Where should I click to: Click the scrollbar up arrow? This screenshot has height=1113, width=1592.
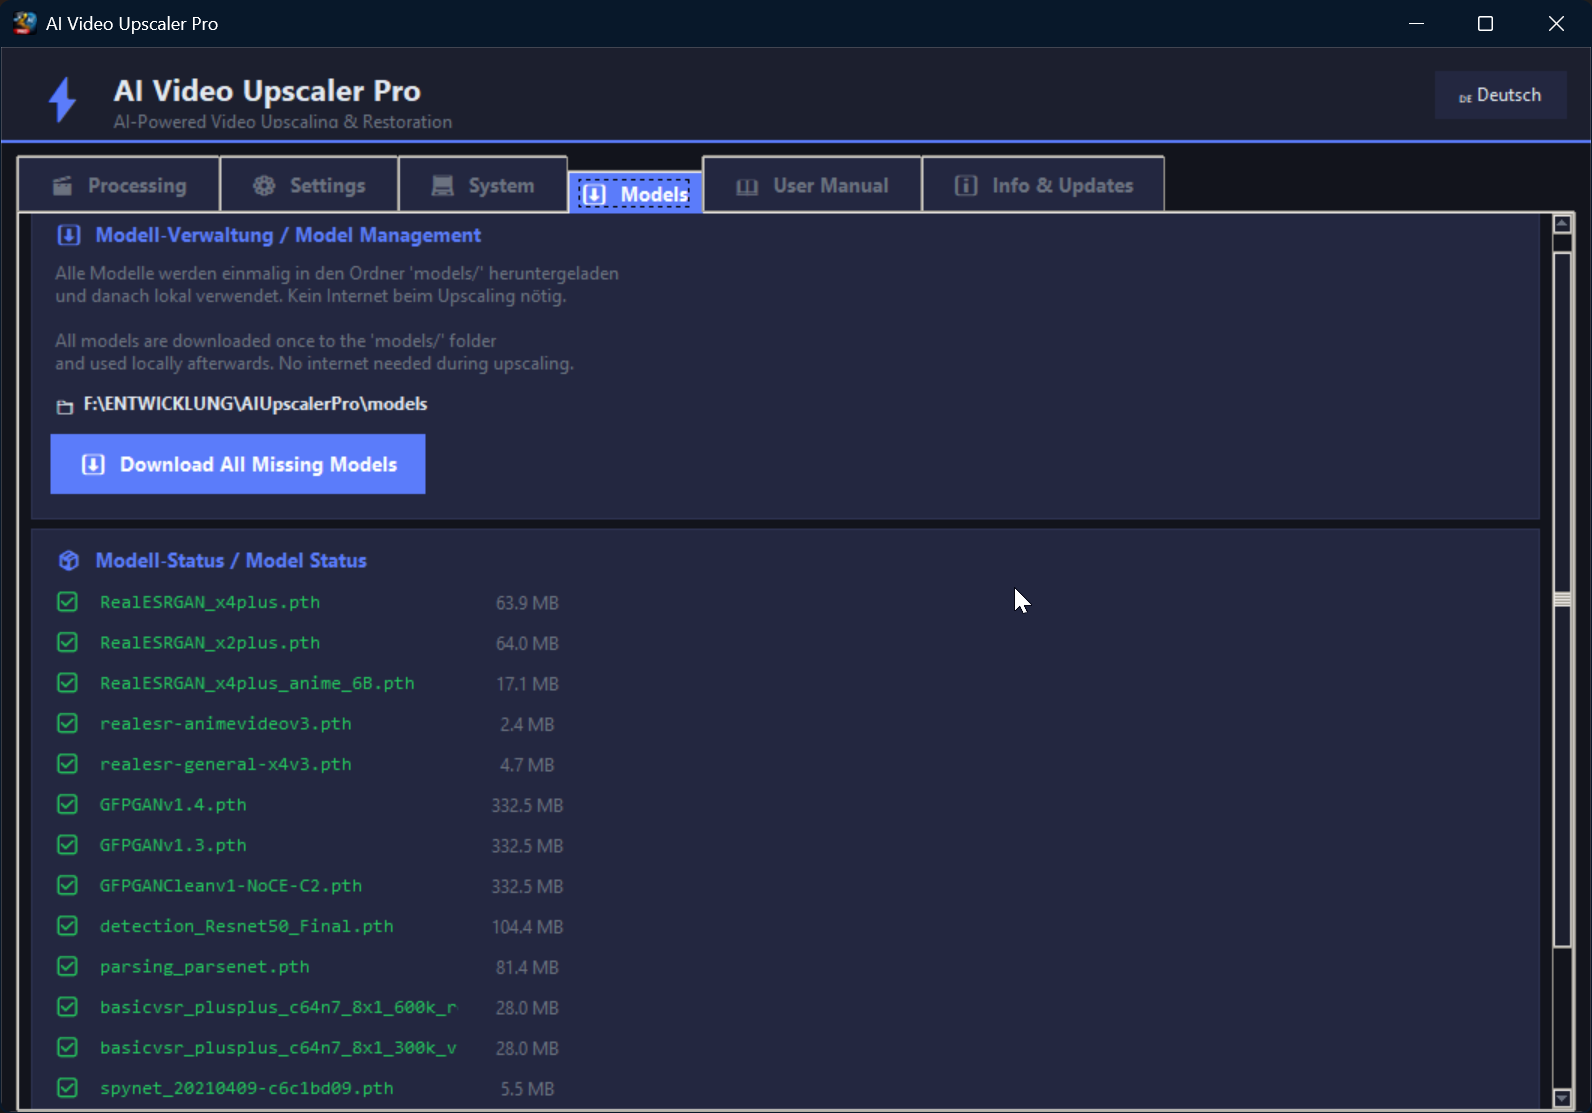1562,224
